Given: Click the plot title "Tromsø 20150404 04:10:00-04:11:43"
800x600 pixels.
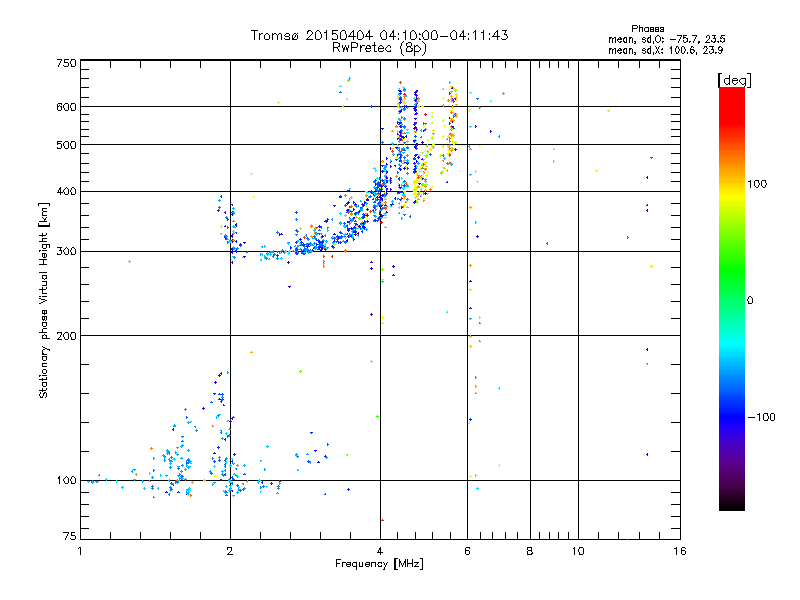Looking at the screenshot, I should click(x=379, y=35).
